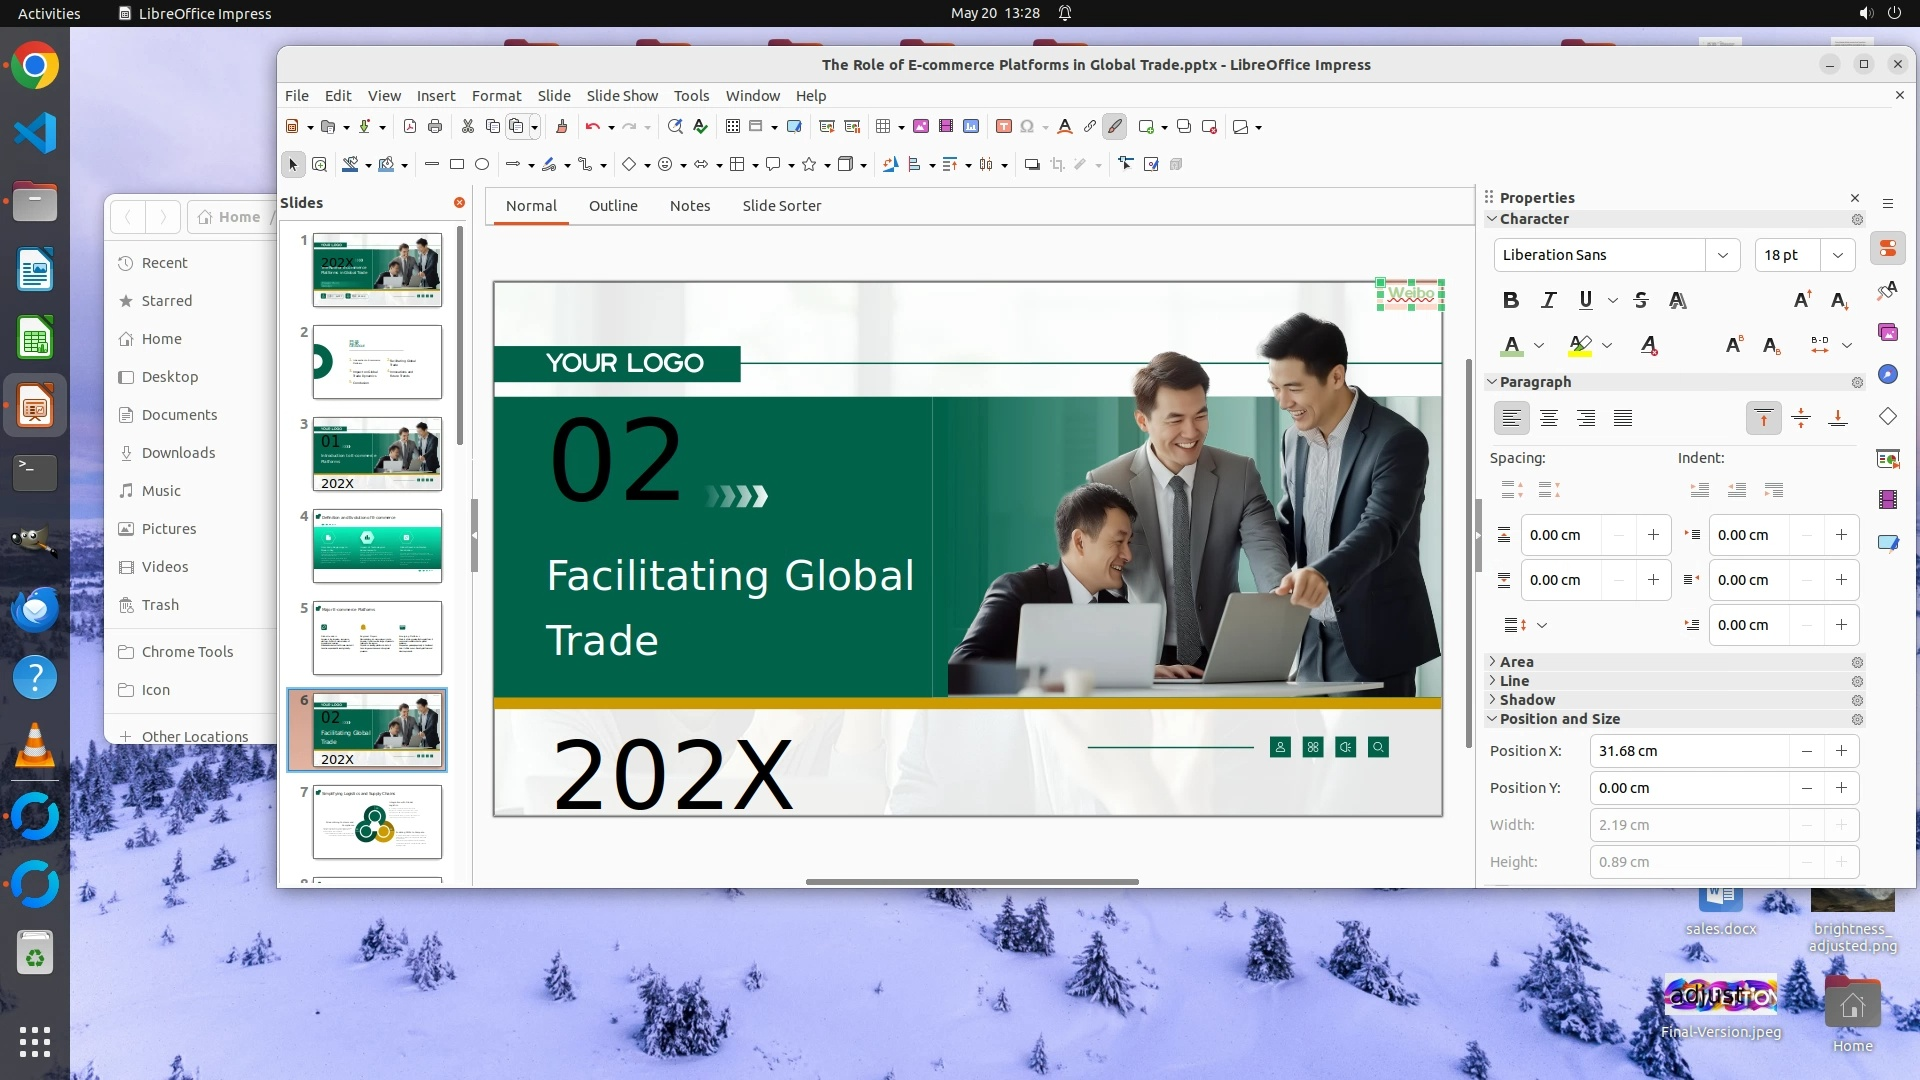Increase Position X with plus button
1920x1080 pixels.
[1841, 751]
